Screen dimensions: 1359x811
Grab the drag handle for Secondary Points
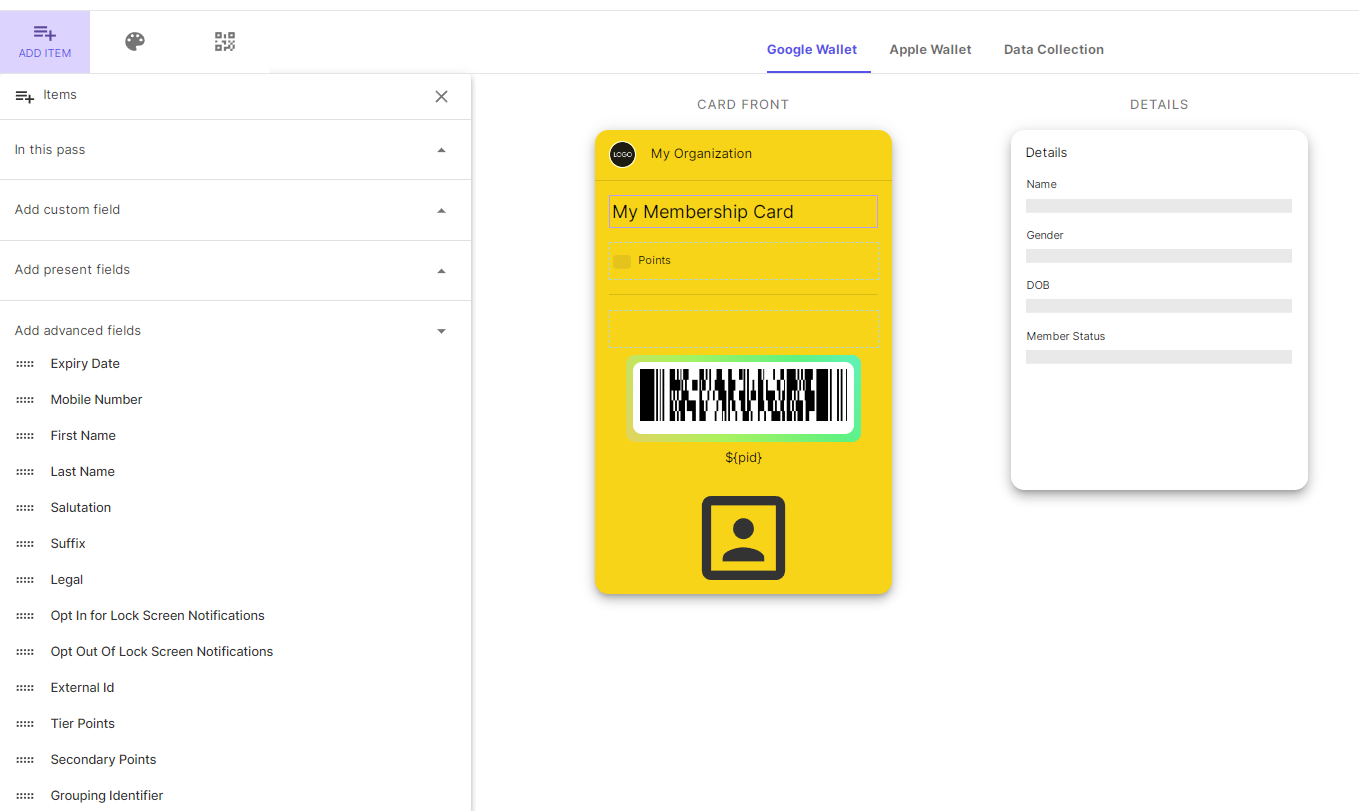tap(25, 760)
